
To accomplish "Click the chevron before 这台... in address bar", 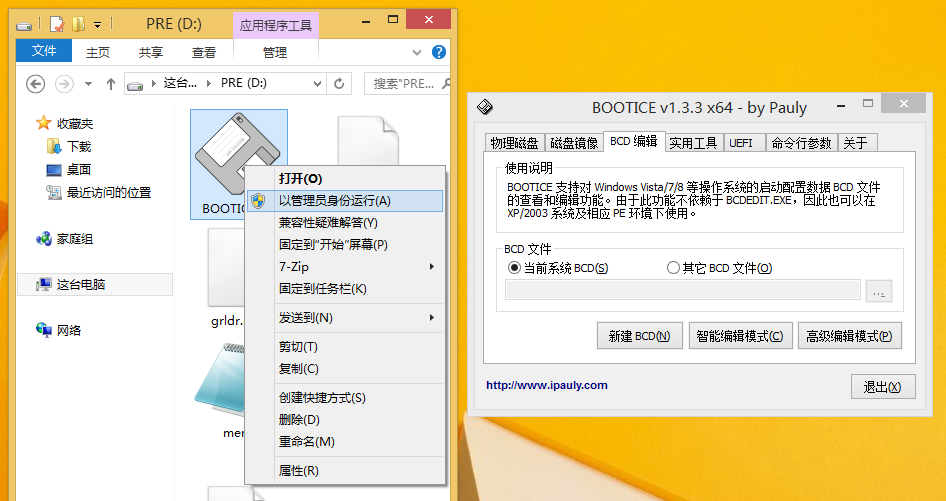I will 154,83.
